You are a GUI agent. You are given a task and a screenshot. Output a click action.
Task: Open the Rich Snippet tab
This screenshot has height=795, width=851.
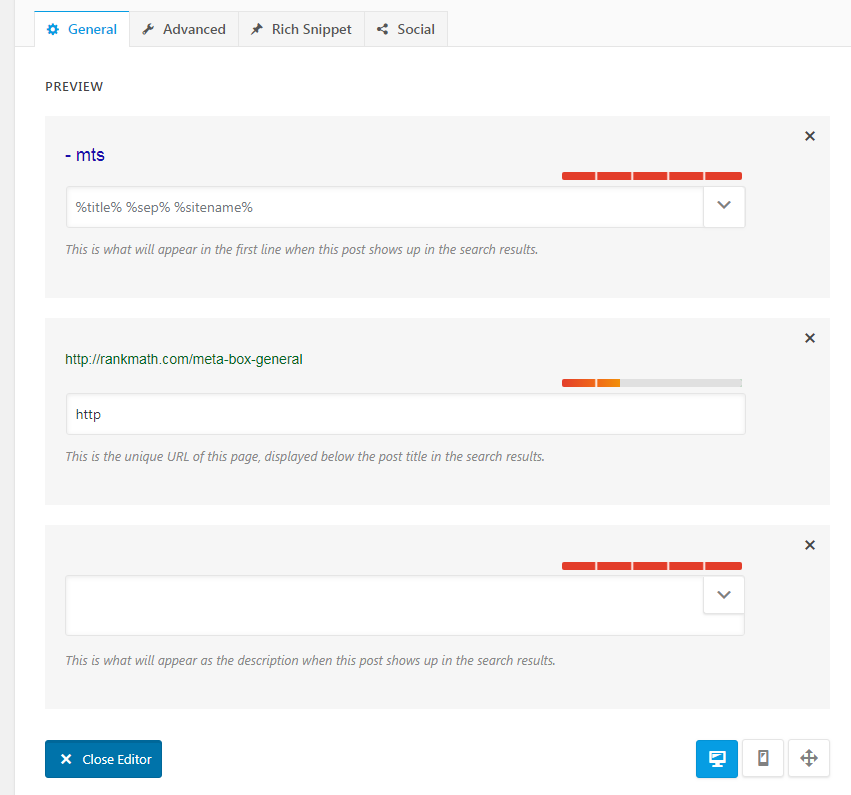[x=301, y=29]
